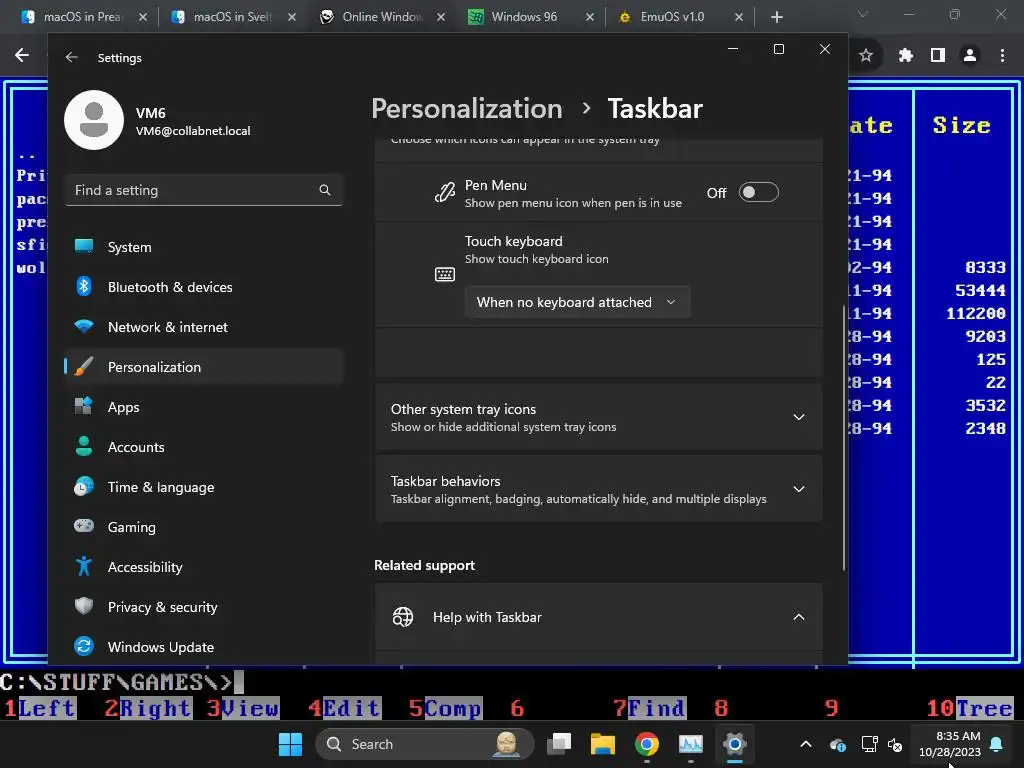Open System settings category
Viewport: 1024px width, 768px height.
point(204,247)
